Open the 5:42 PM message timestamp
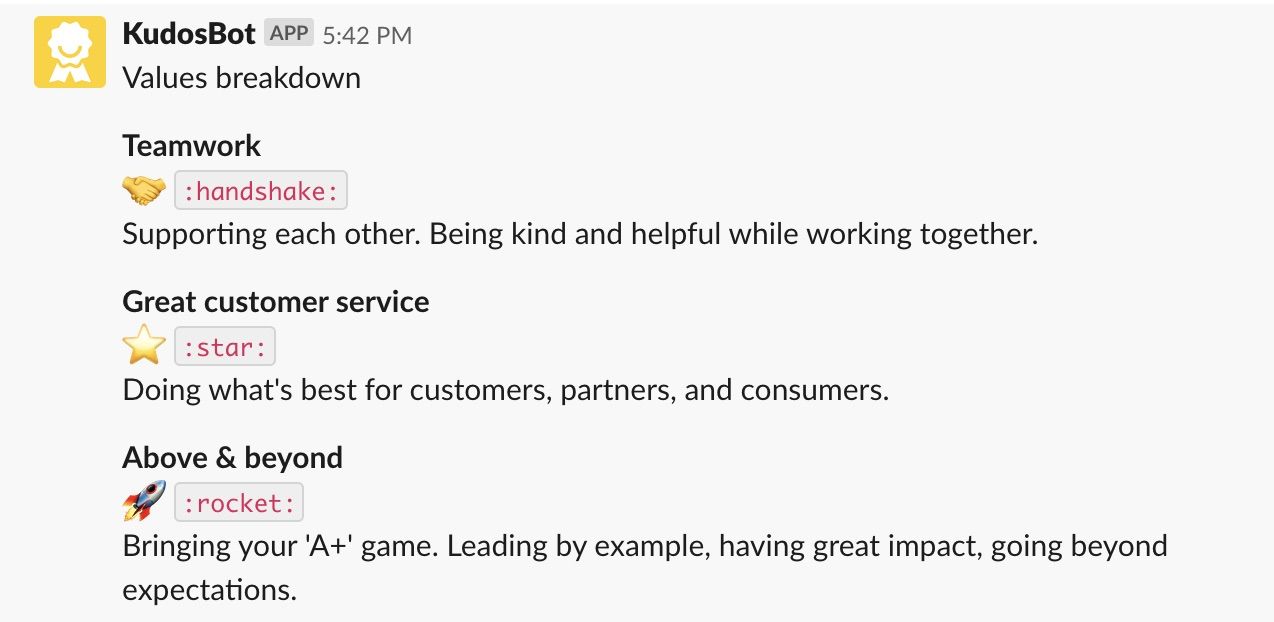Viewport: 1274px width, 622px height. click(367, 36)
